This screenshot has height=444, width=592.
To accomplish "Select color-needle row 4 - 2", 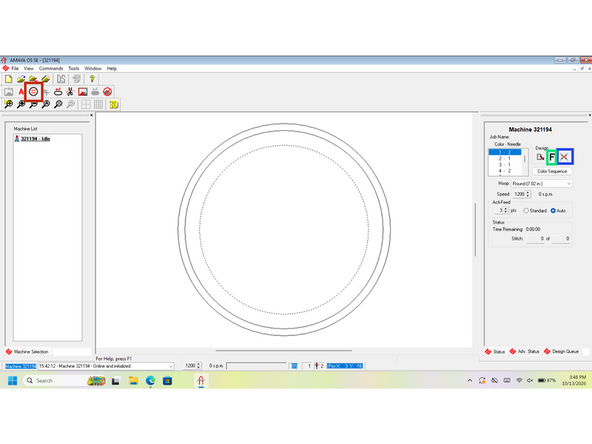I will 505,171.
